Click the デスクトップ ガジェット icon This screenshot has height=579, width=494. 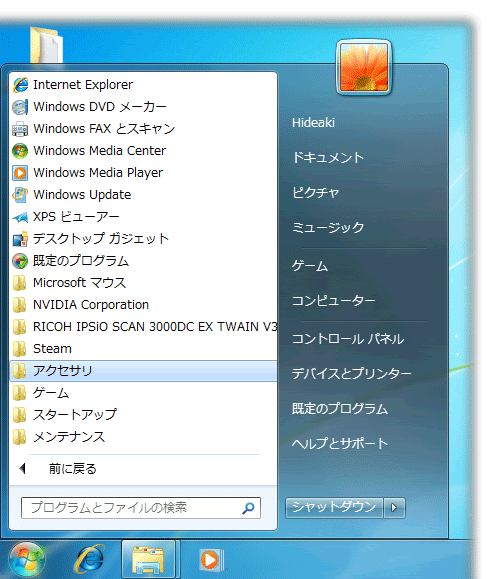tap(20, 239)
